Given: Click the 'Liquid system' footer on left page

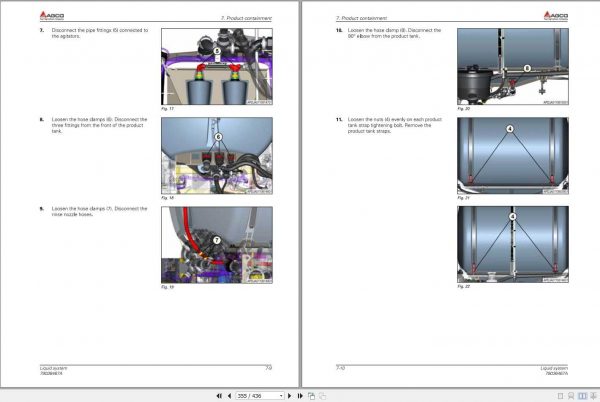Looking at the screenshot, I should coord(53,368).
